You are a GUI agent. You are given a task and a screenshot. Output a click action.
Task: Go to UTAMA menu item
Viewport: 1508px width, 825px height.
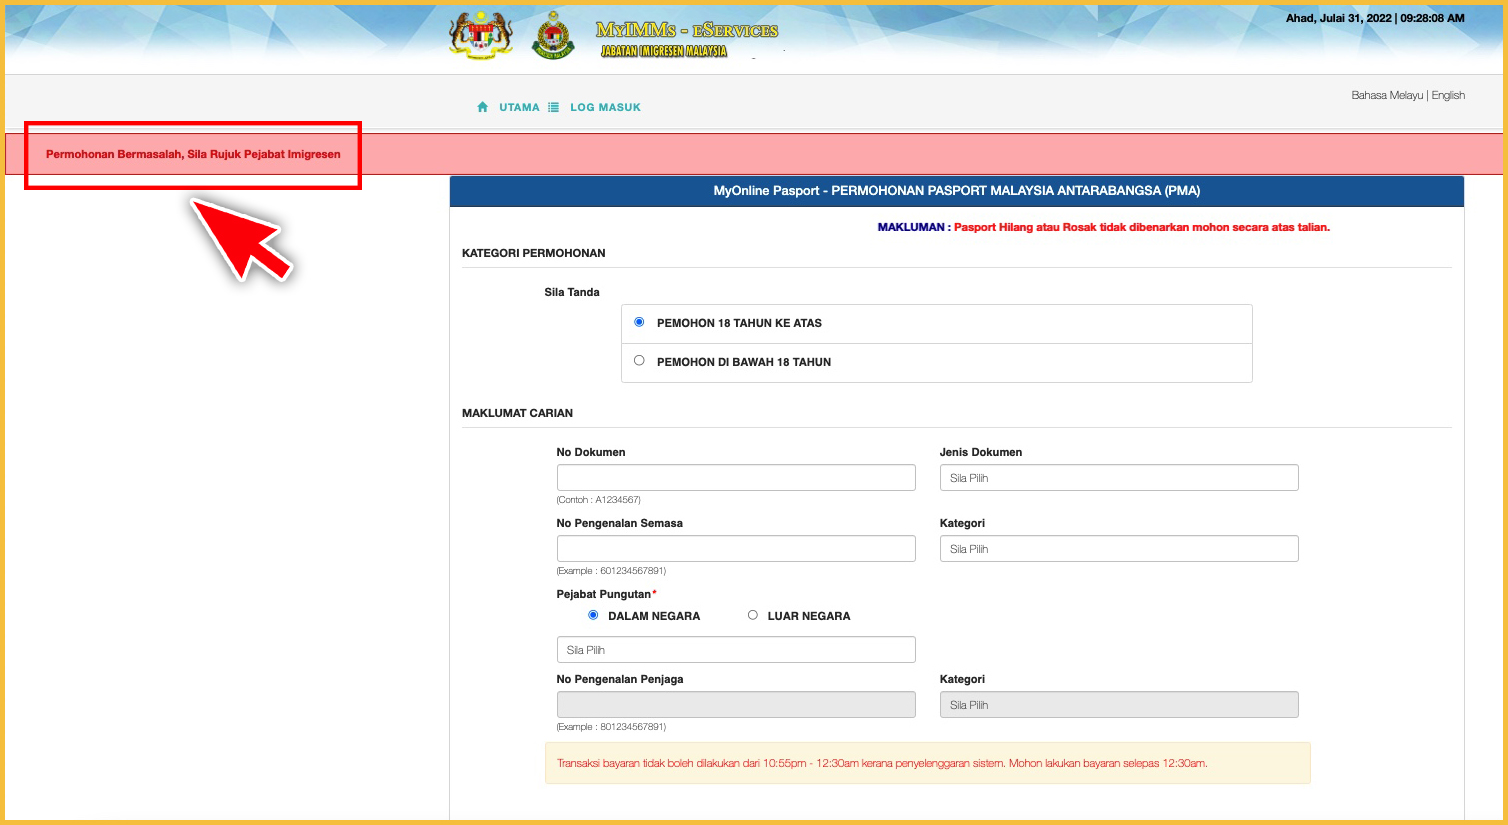[519, 107]
